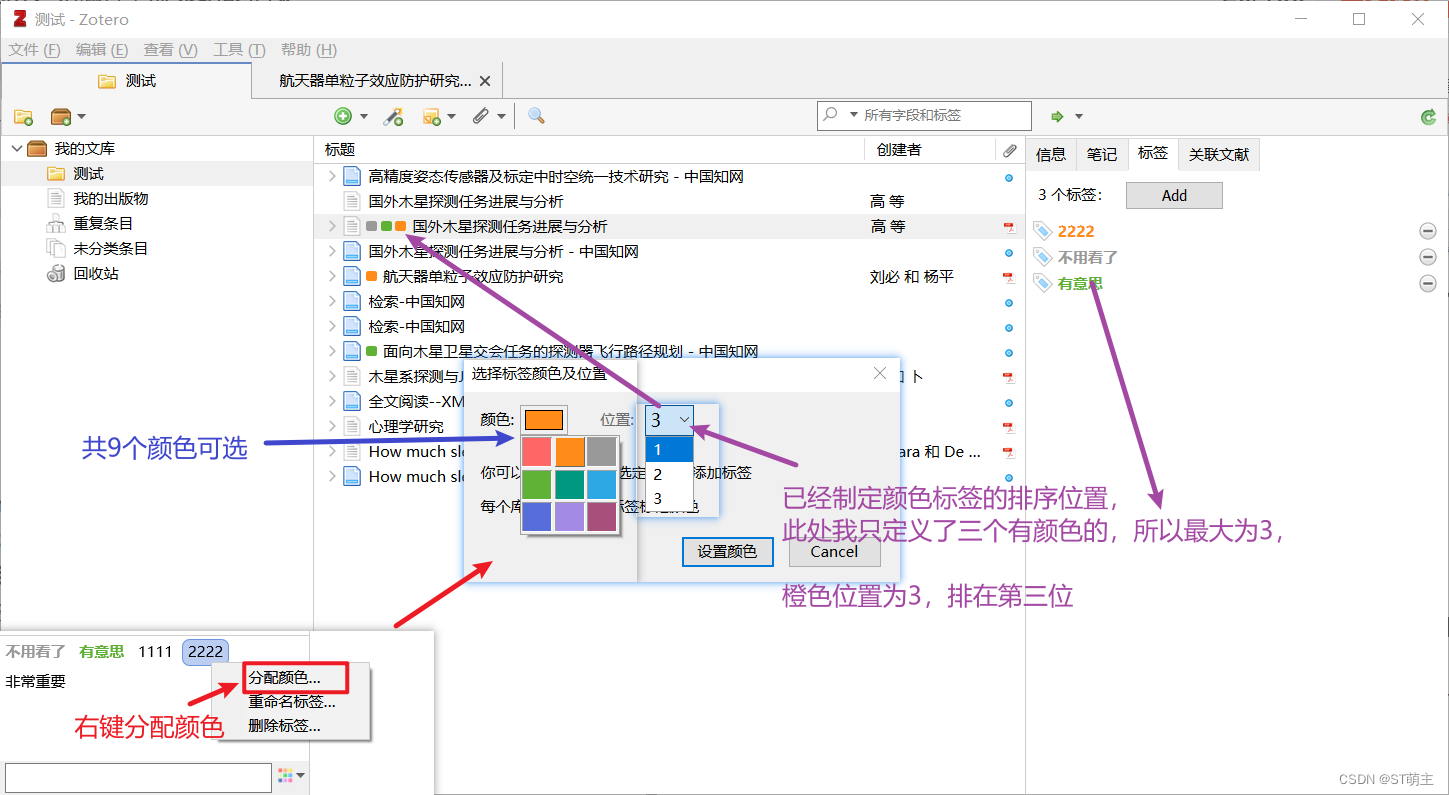1449x795 pixels.
Task: Open the New Item dropdown arrow
Action: 364,117
